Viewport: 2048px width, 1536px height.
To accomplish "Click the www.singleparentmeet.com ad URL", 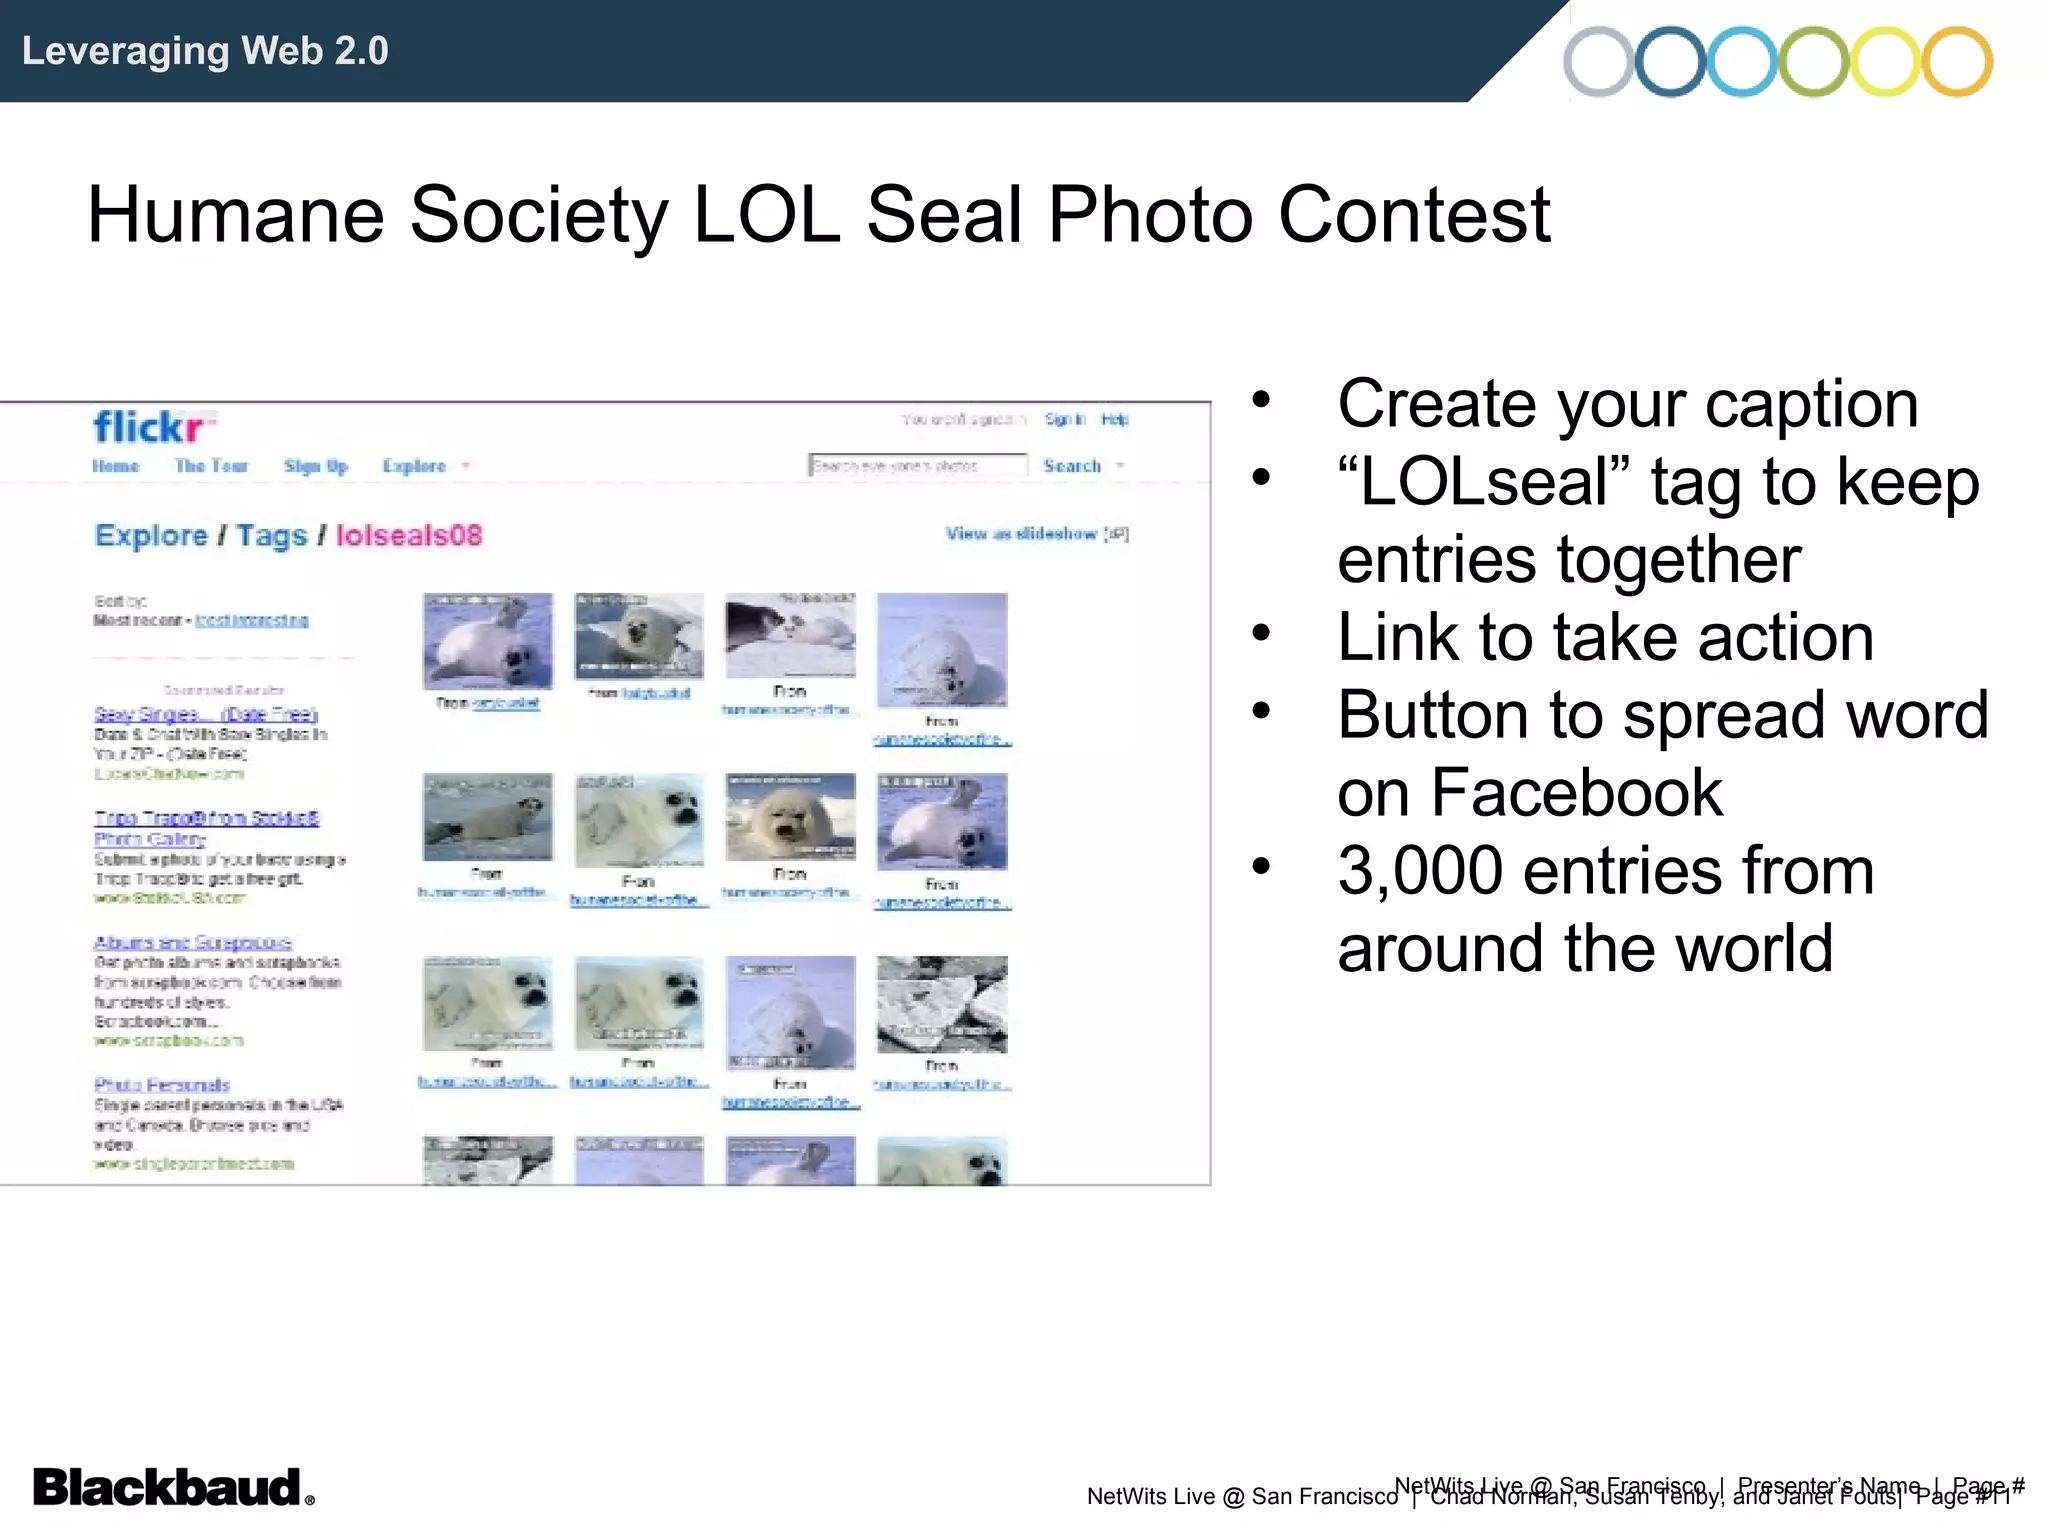I will click(194, 1164).
